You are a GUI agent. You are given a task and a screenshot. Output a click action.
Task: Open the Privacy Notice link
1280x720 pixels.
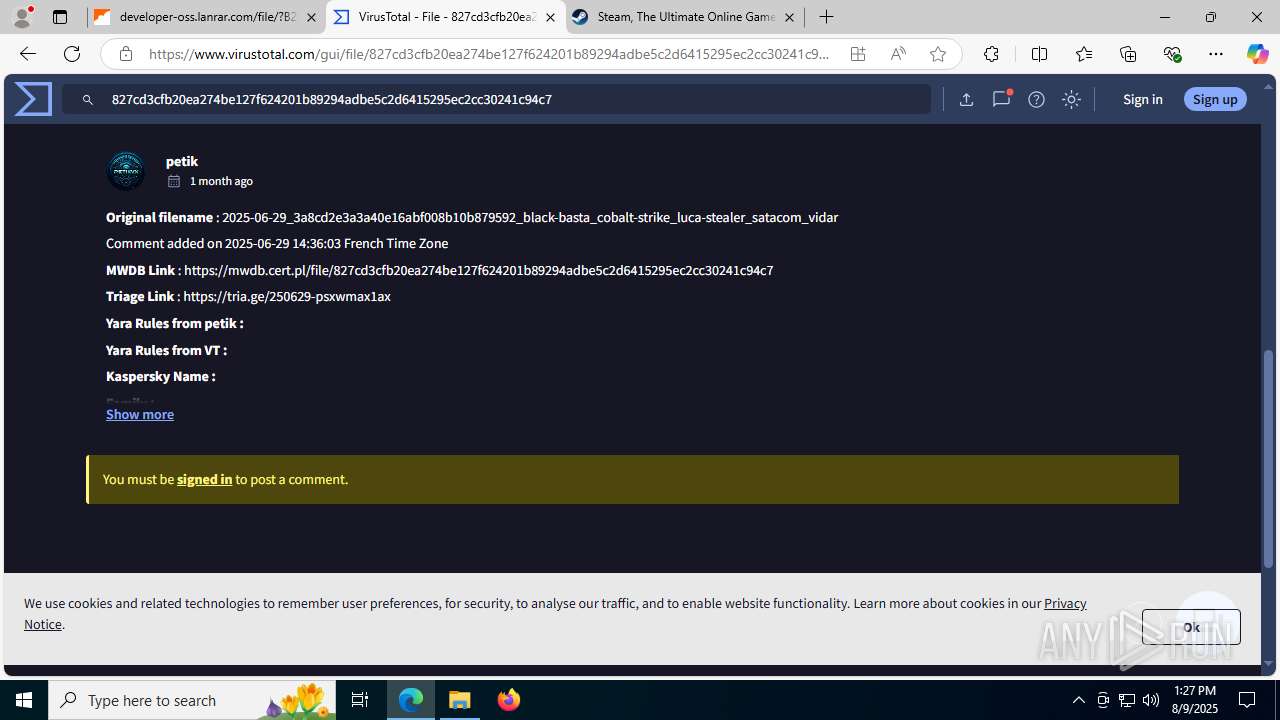(1065, 603)
